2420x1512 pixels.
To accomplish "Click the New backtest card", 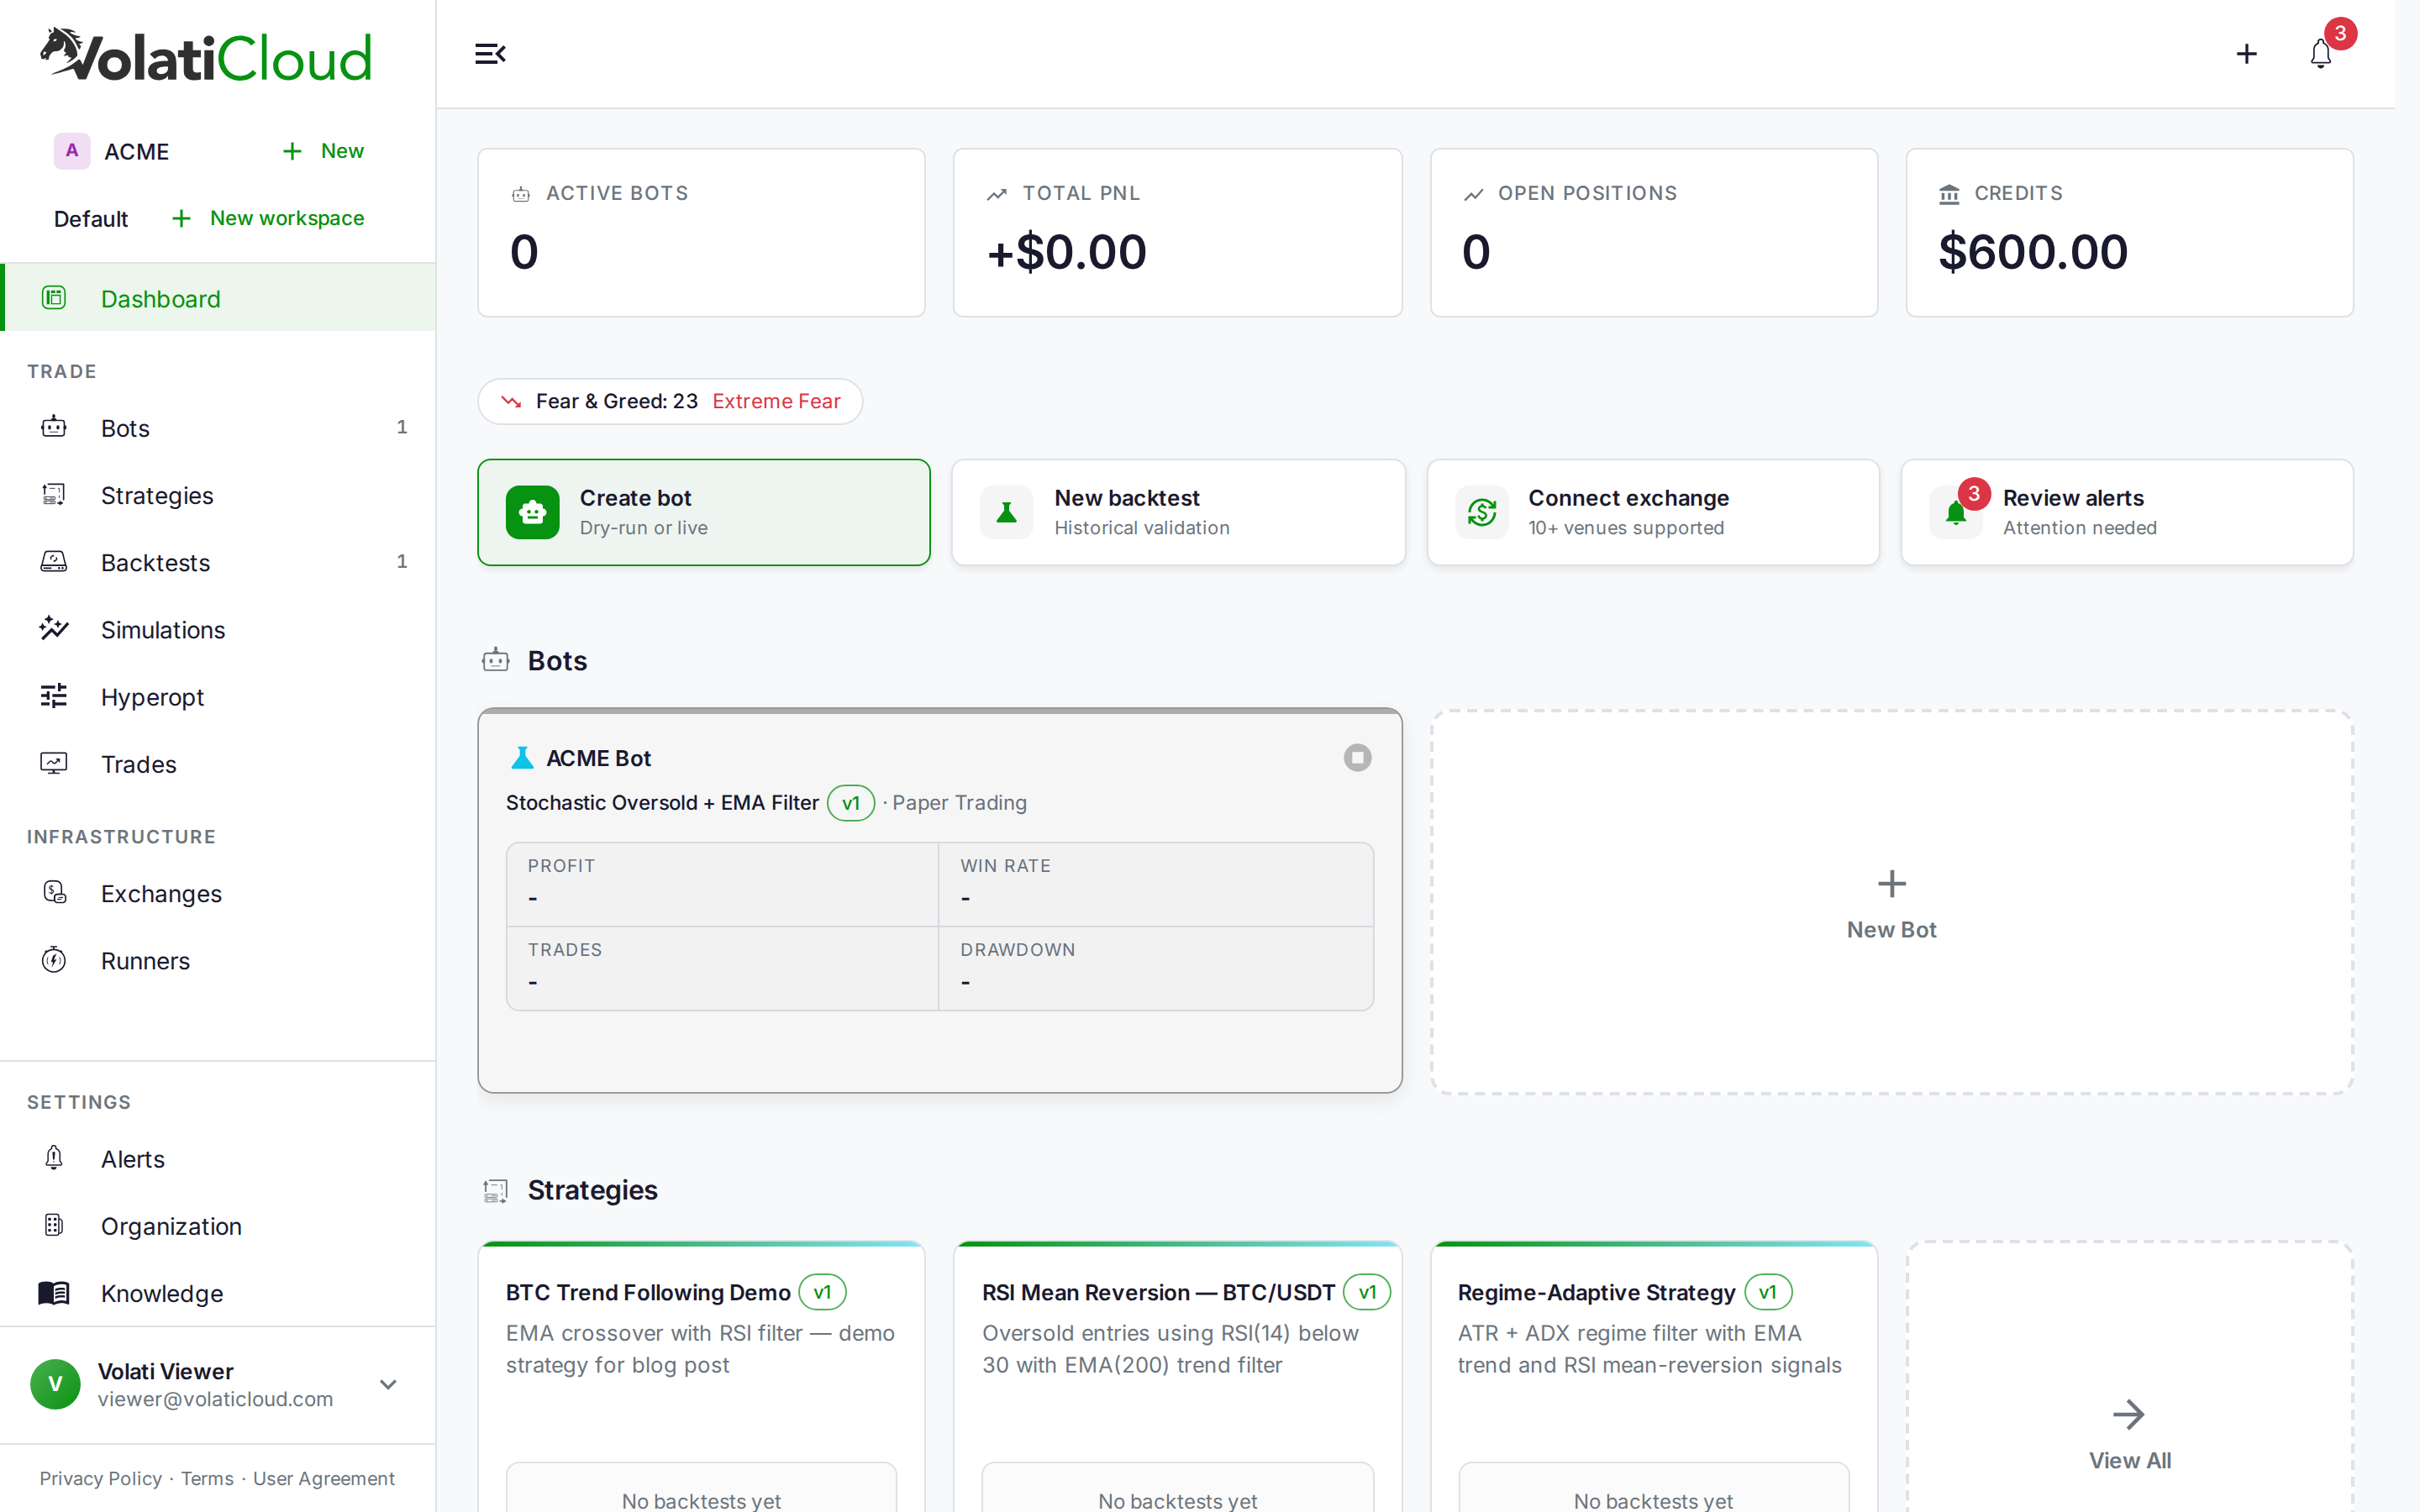I will [x=1178, y=512].
